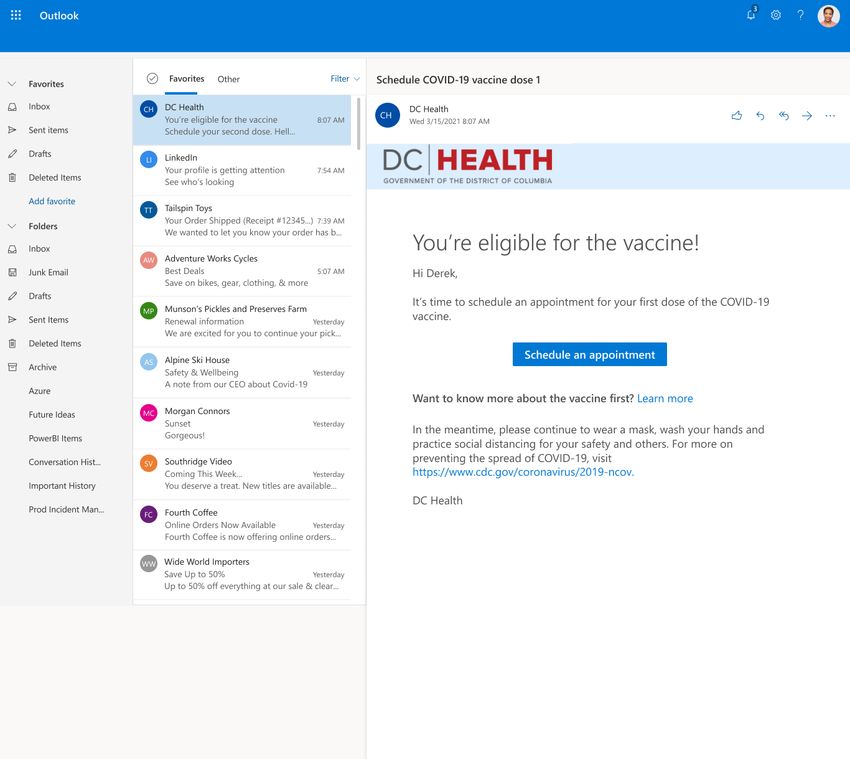850x759 pixels.
Task: Open the Important History folder
Action: [62, 486]
